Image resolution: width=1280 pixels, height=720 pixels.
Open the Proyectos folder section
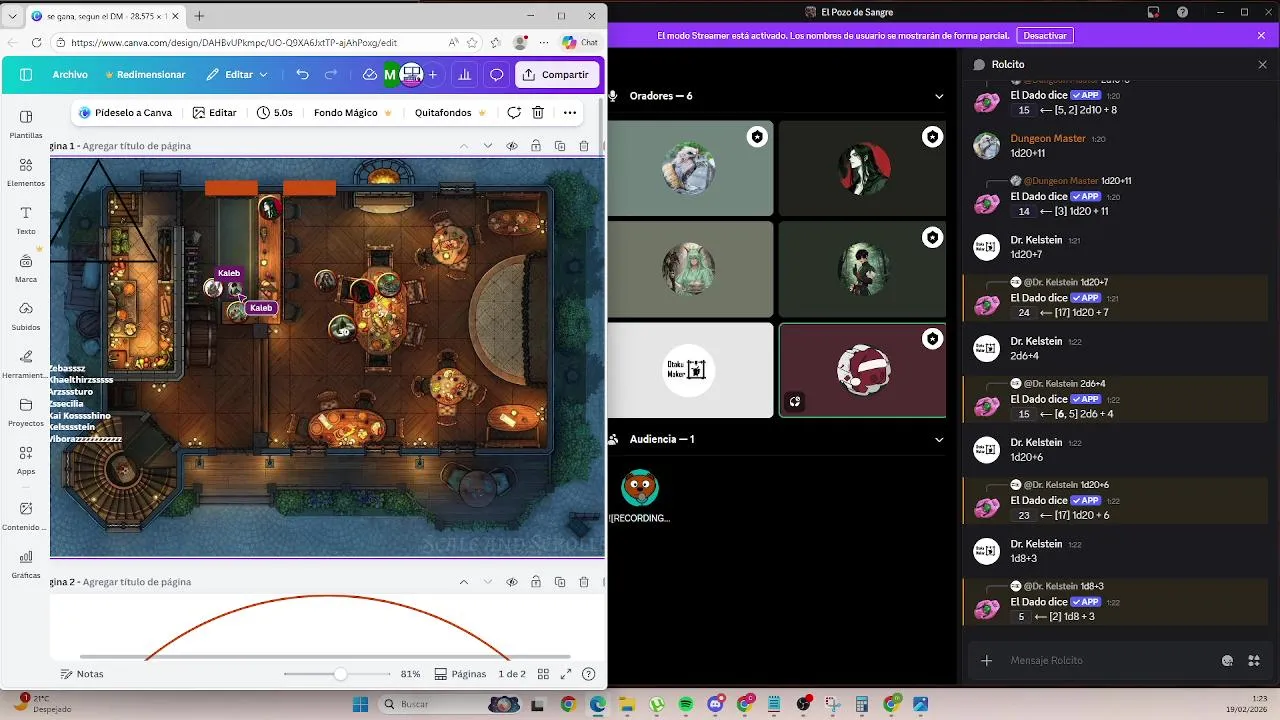click(26, 412)
